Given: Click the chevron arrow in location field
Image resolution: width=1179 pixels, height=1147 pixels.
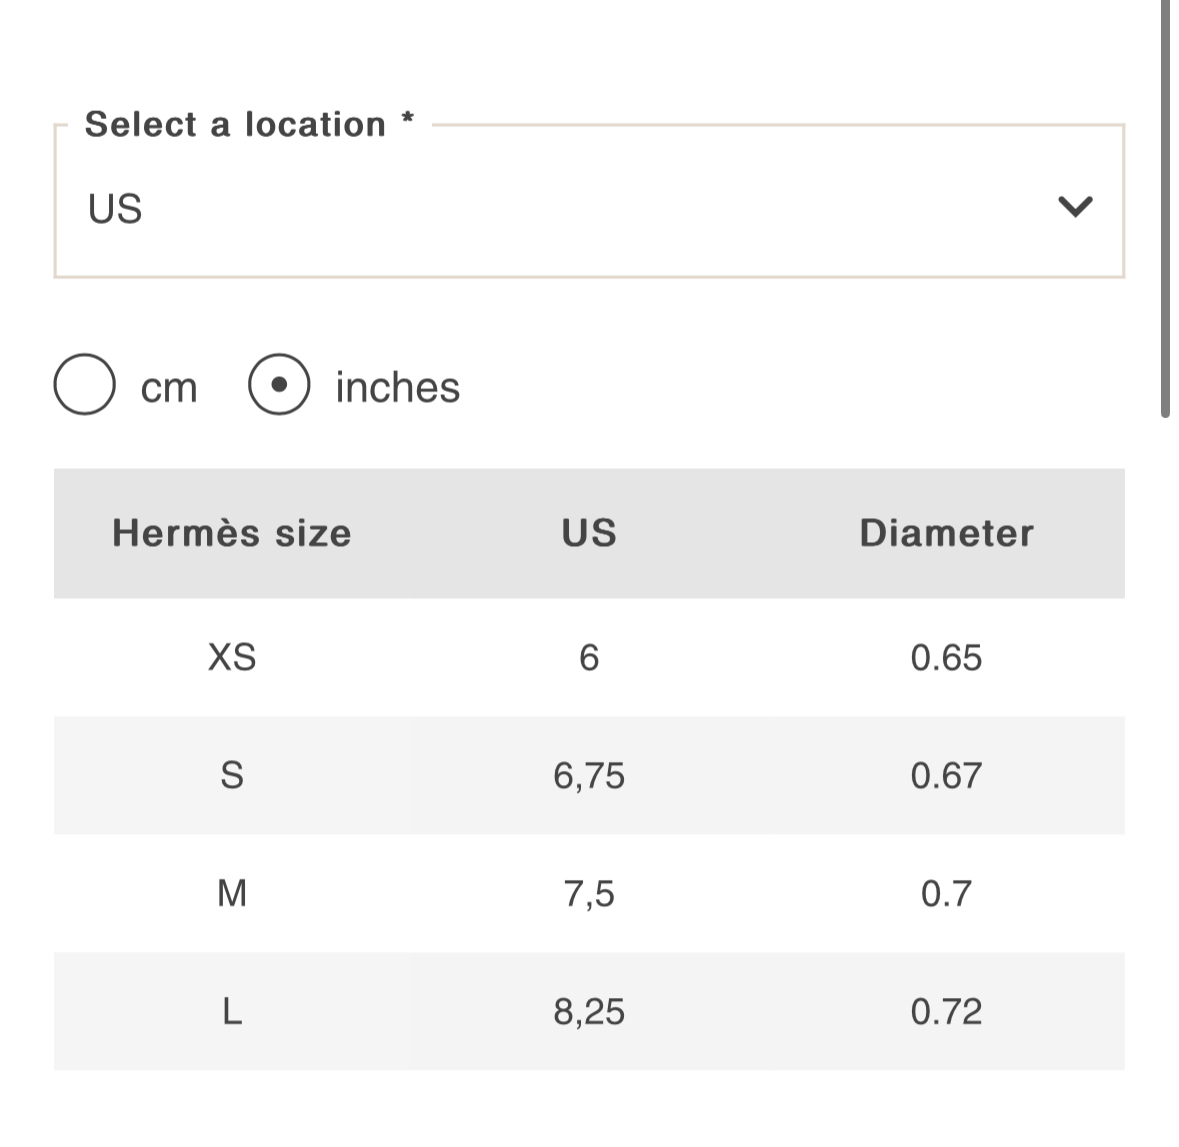Looking at the screenshot, I should (1074, 206).
